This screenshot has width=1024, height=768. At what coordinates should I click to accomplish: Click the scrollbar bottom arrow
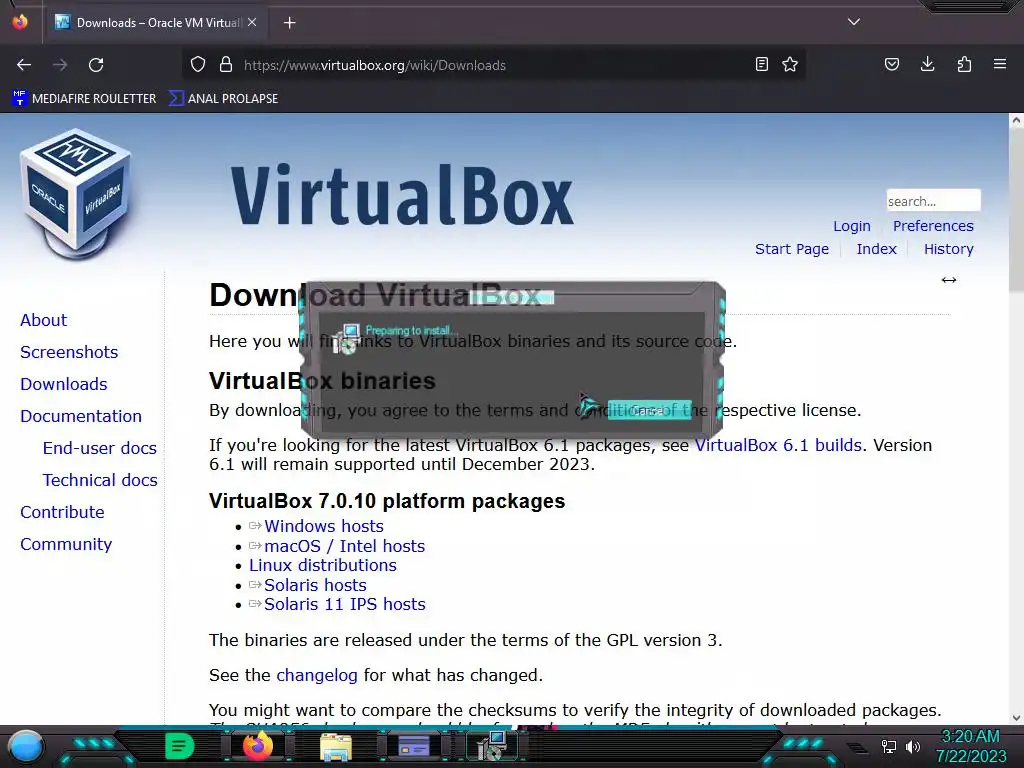tap(1016, 718)
